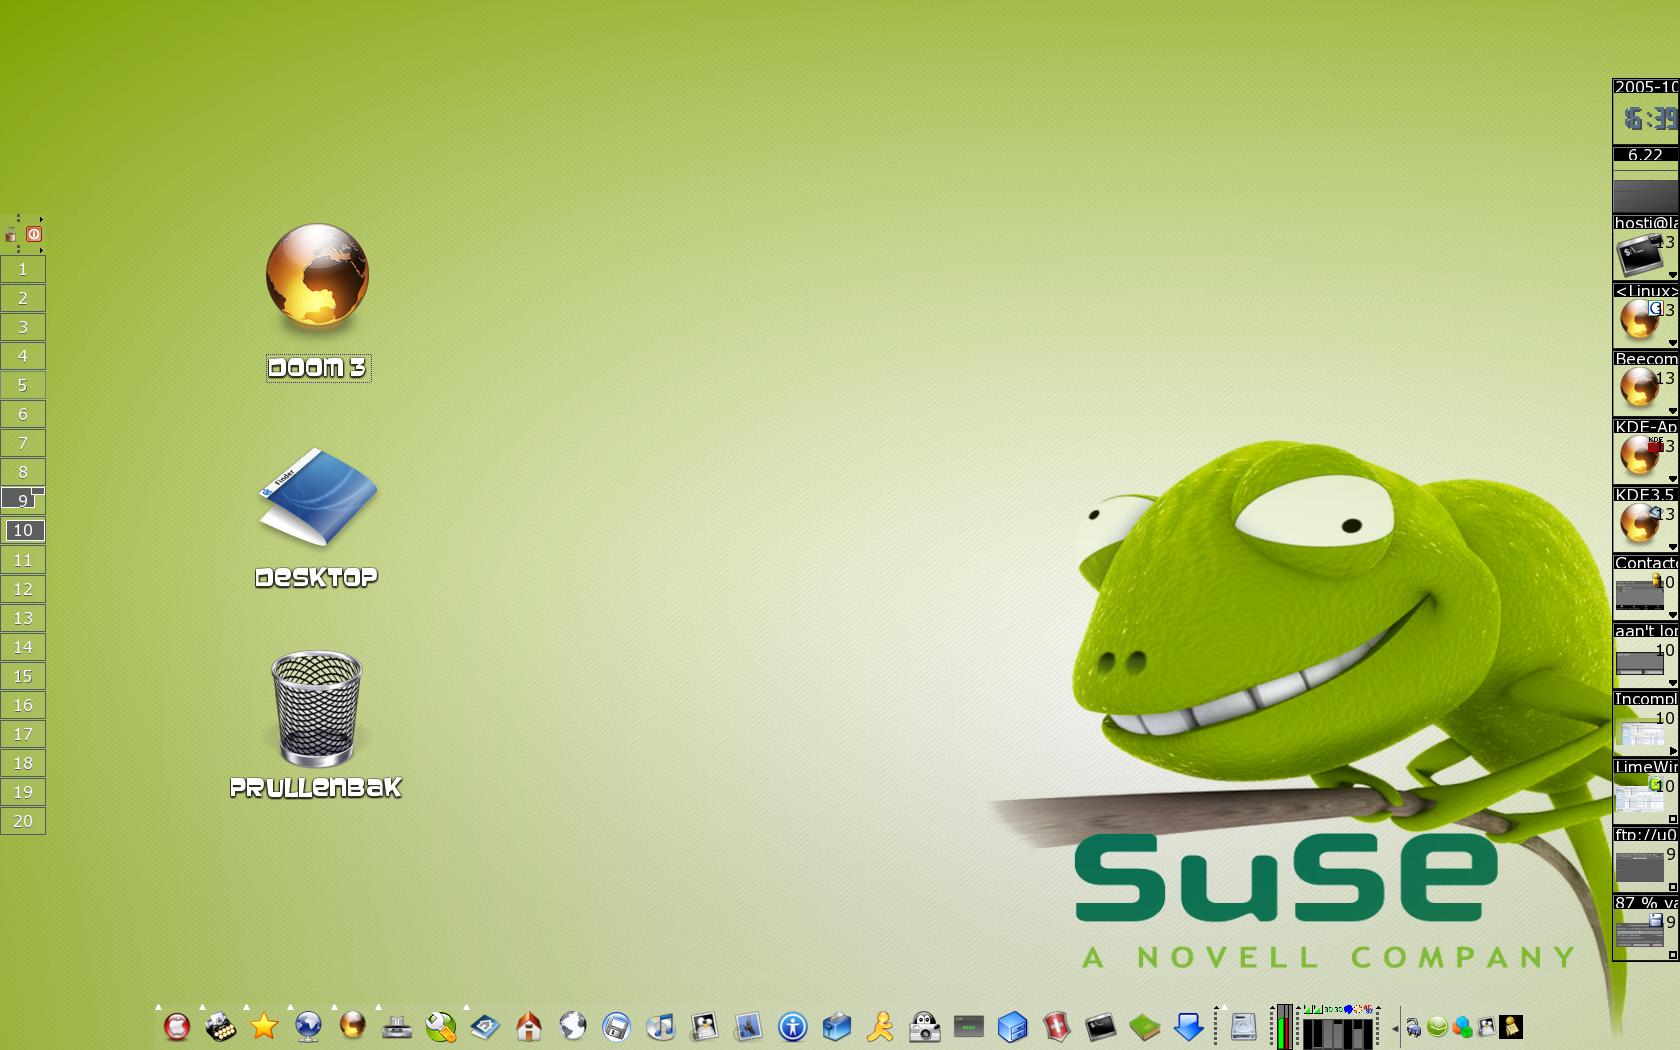Open the penguin camera screenshot icon
1680x1050 pixels.
(x=925, y=1027)
